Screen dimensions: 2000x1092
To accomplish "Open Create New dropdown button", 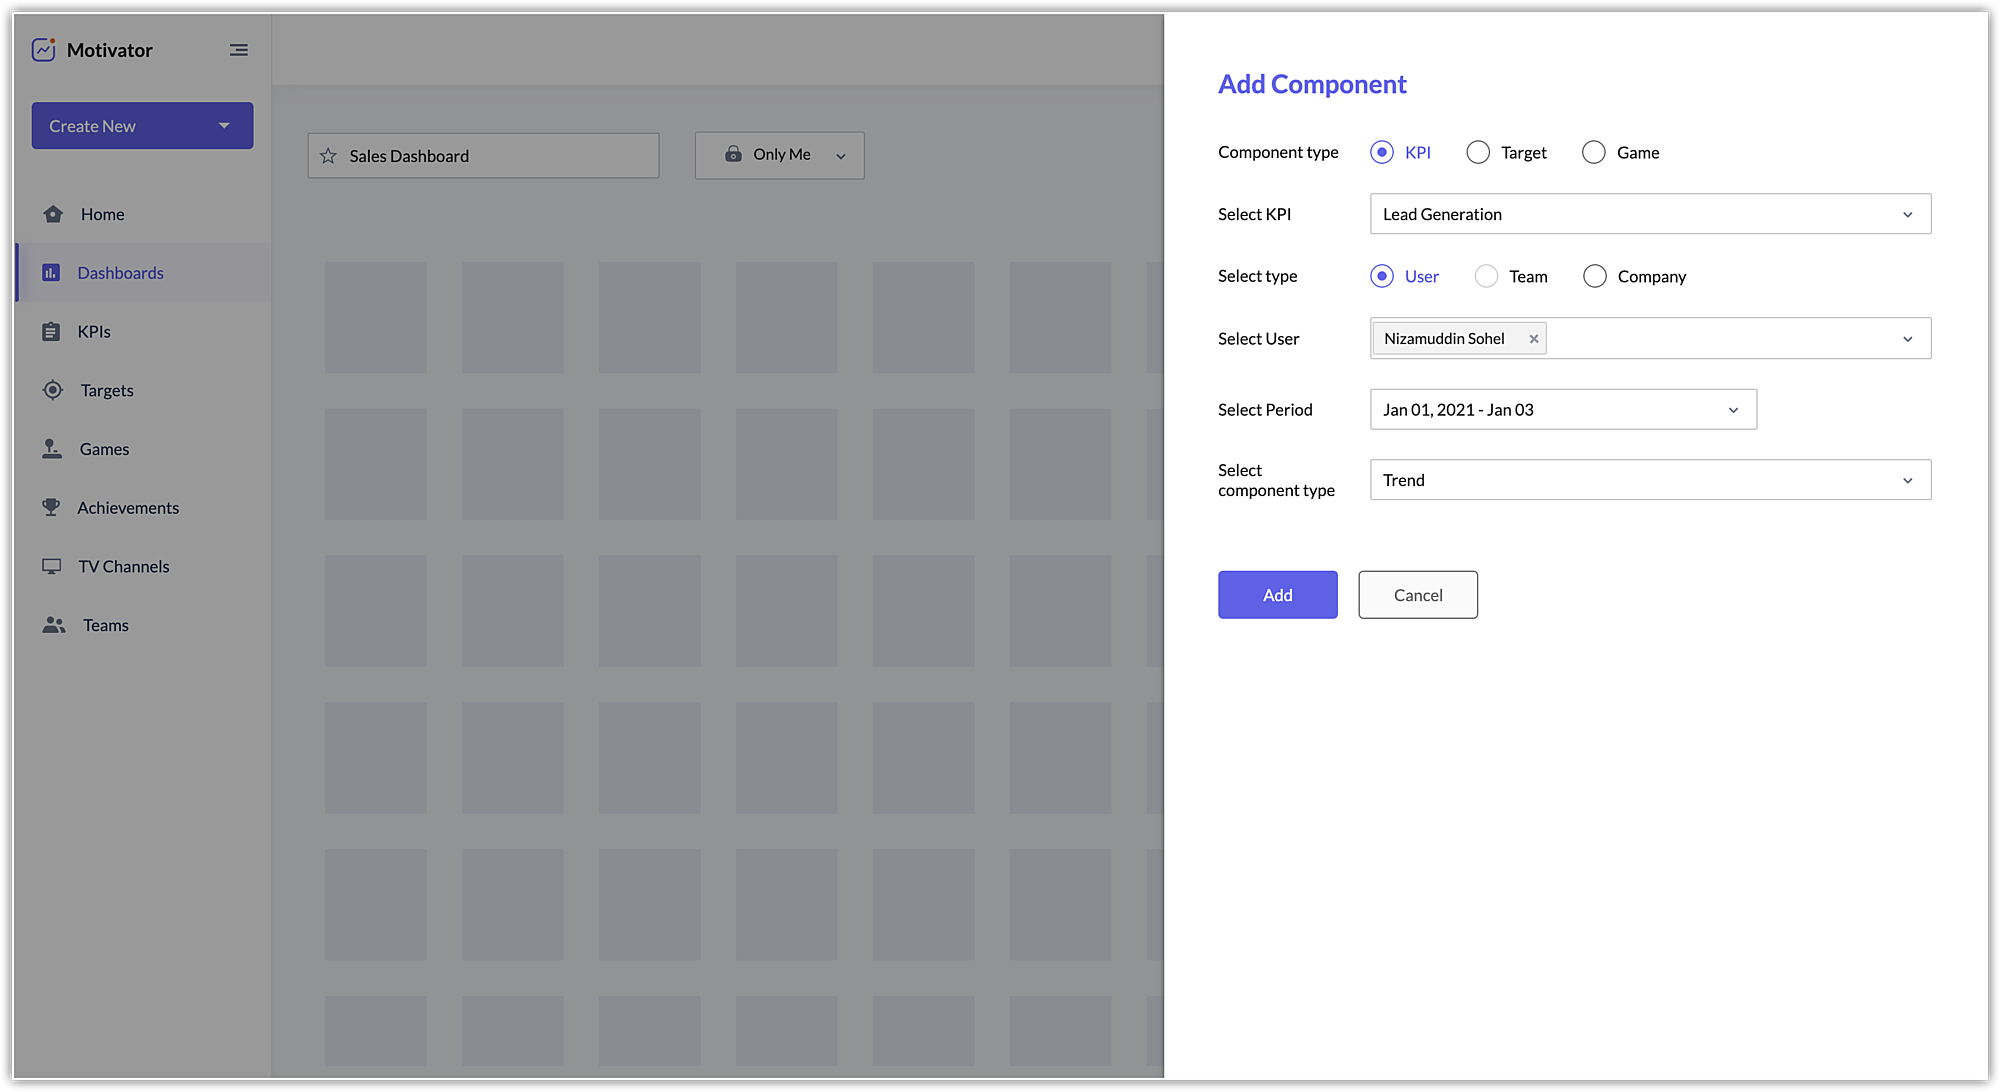I will tap(142, 126).
